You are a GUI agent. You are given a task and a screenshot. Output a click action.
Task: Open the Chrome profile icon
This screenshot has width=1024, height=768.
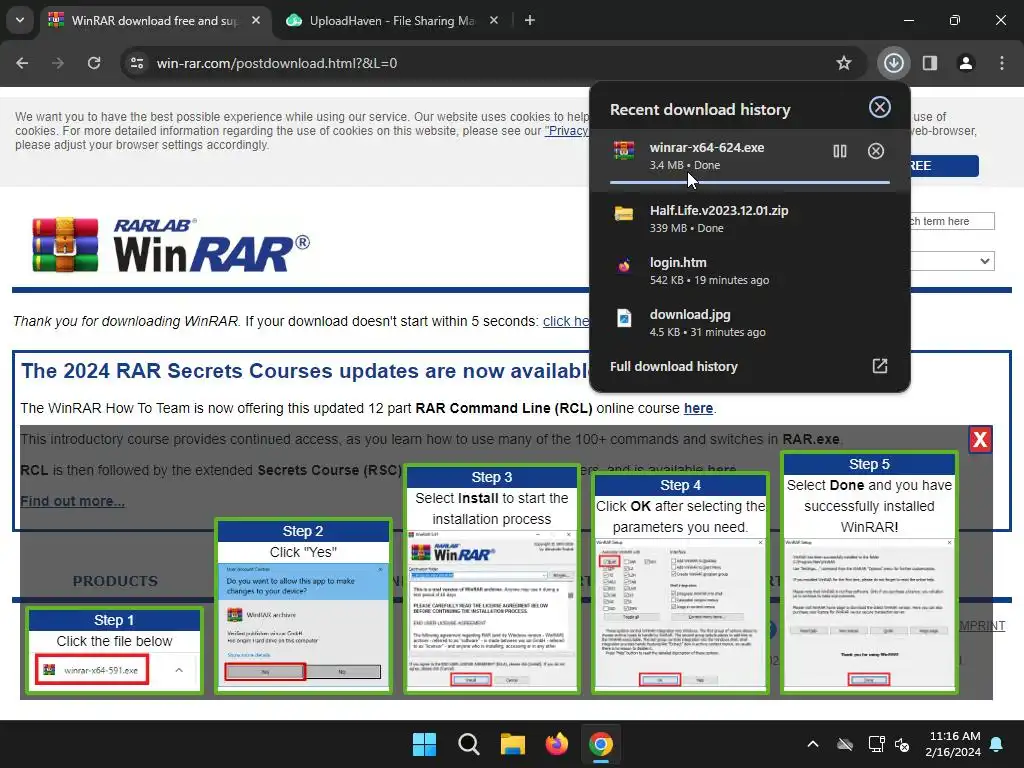click(x=966, y=63)
